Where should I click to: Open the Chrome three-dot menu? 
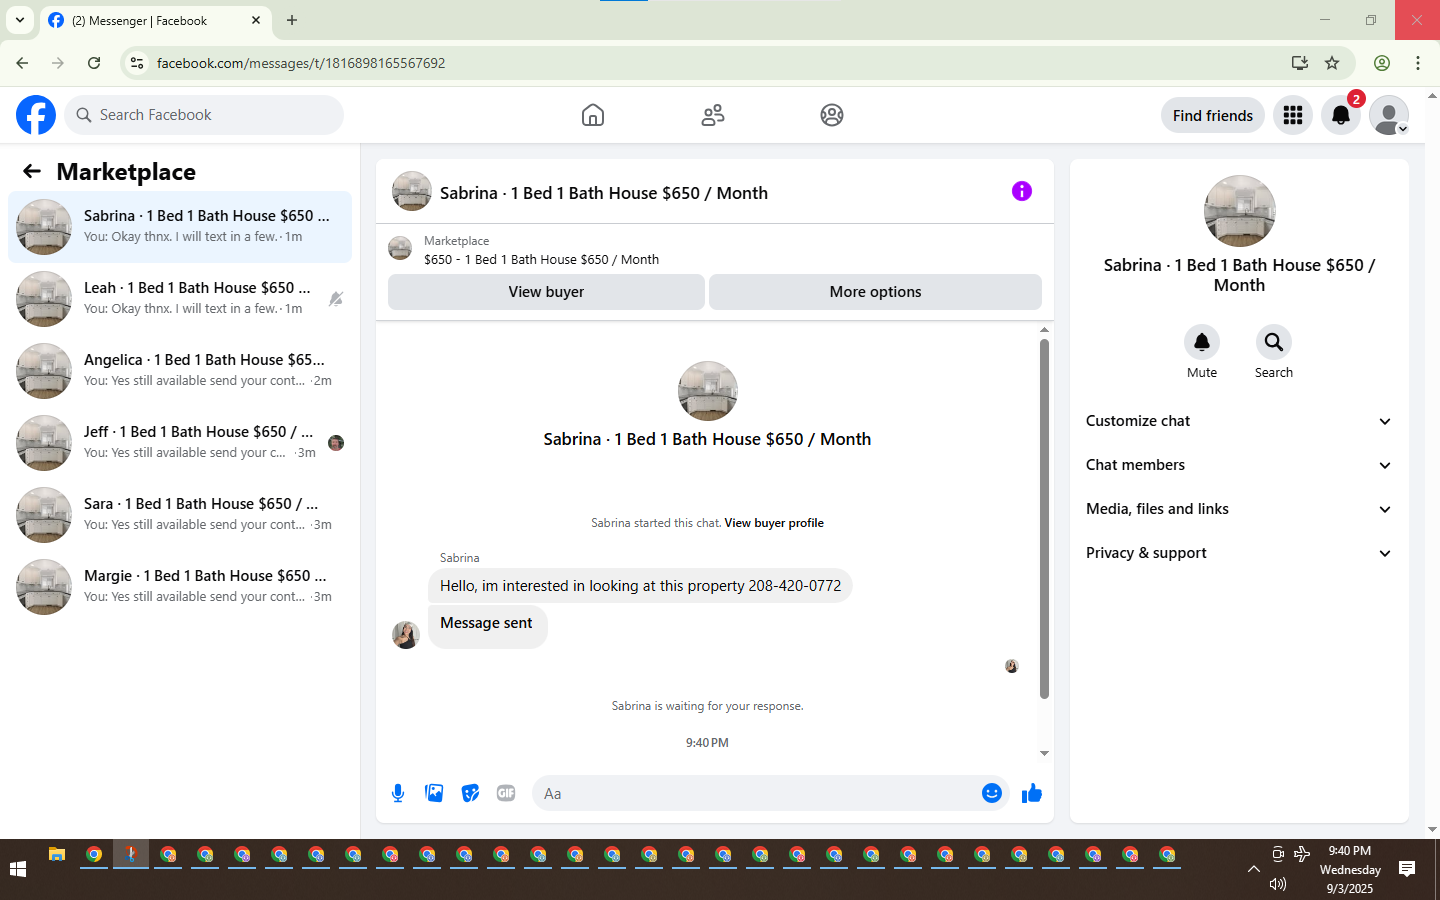click(1418, 63)
